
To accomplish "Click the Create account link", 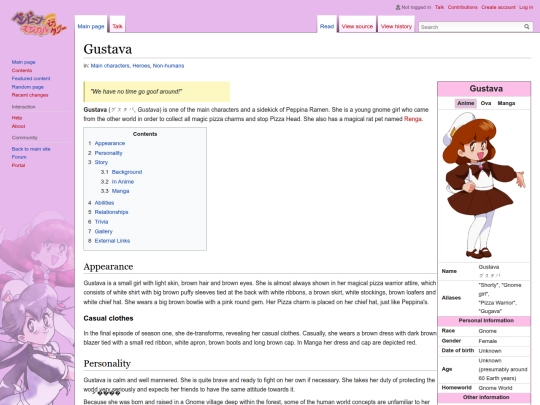I will pos(498,7).
